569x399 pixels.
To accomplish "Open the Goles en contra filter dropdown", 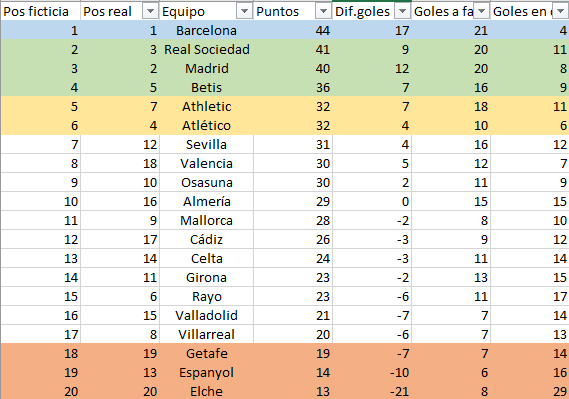I will point(561,12).
